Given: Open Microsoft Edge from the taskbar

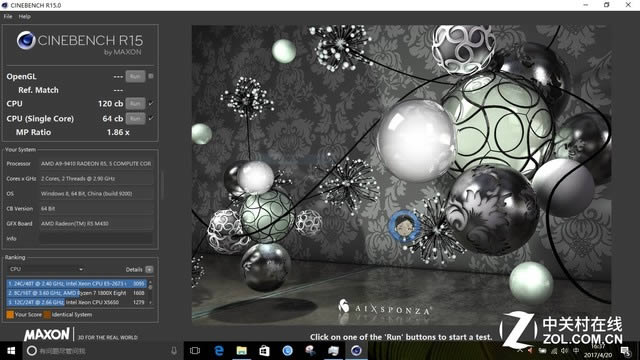Looking at the screenshot, I should pos(219,351).
